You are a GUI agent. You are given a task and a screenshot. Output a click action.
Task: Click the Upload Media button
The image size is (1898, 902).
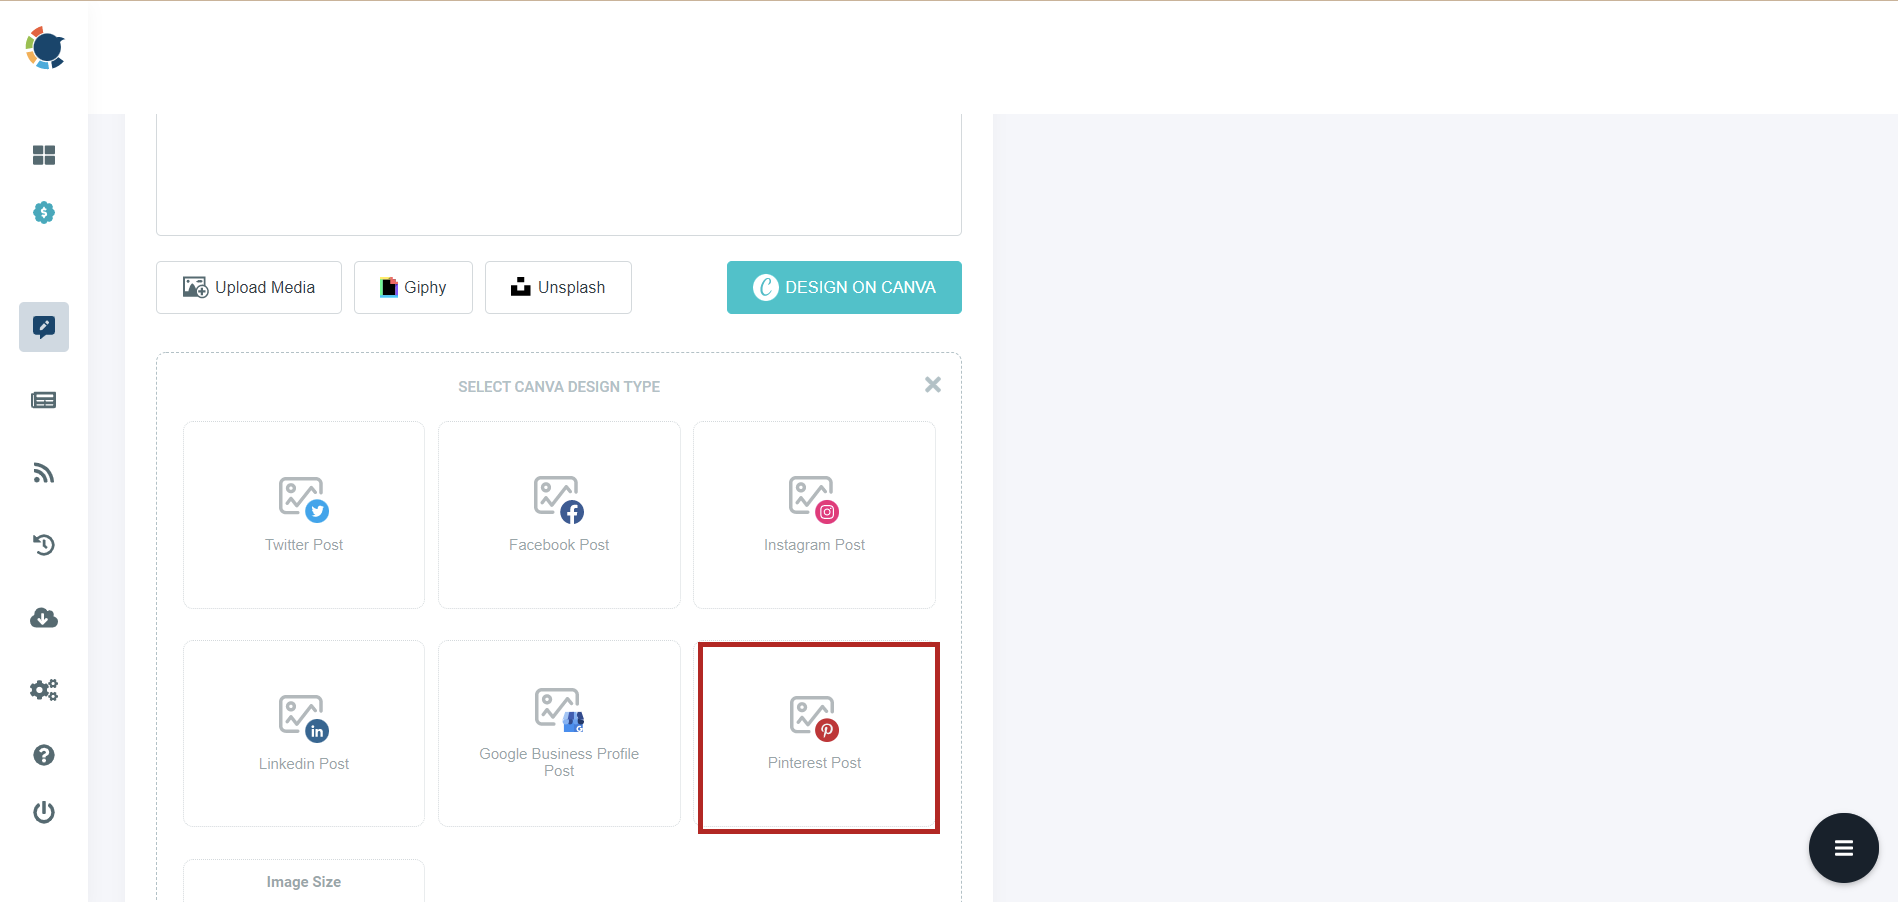249,288
